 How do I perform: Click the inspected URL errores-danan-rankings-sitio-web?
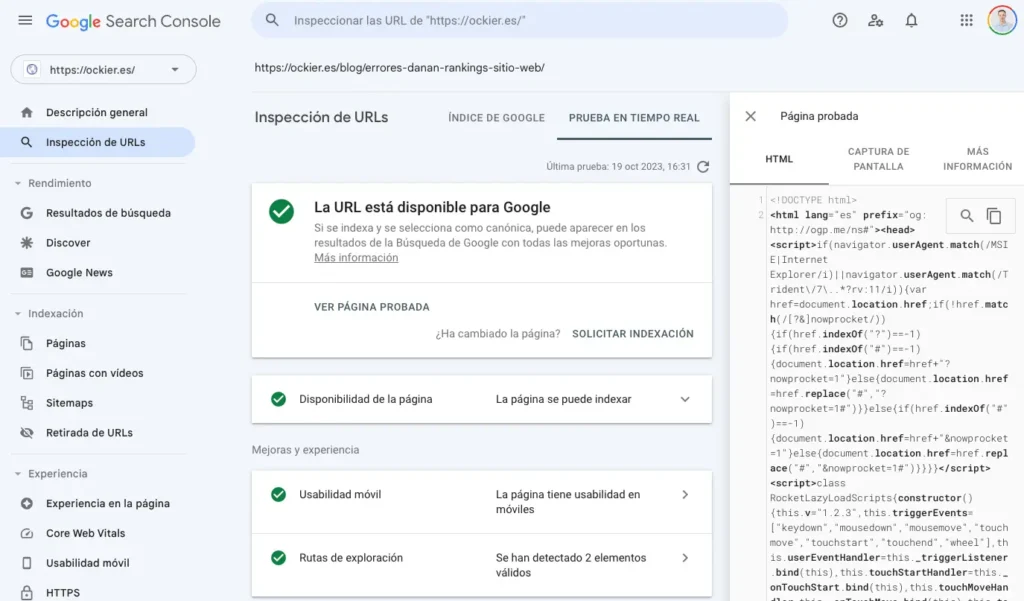pyautogui.click(x=400, y=67)
